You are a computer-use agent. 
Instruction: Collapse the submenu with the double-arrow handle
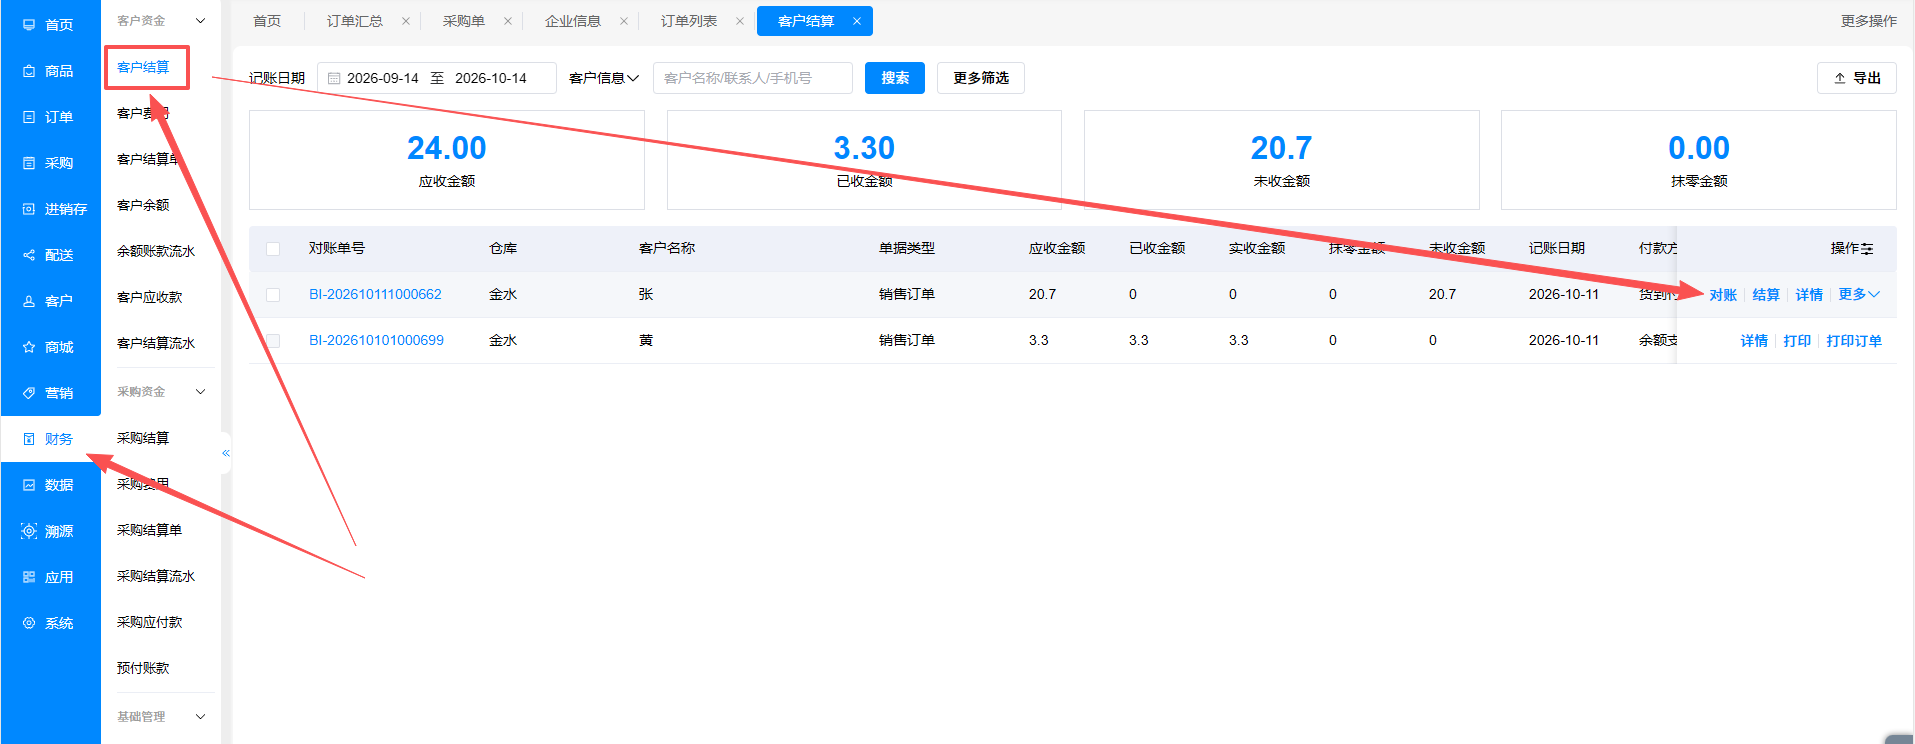(x=226, y=453)
